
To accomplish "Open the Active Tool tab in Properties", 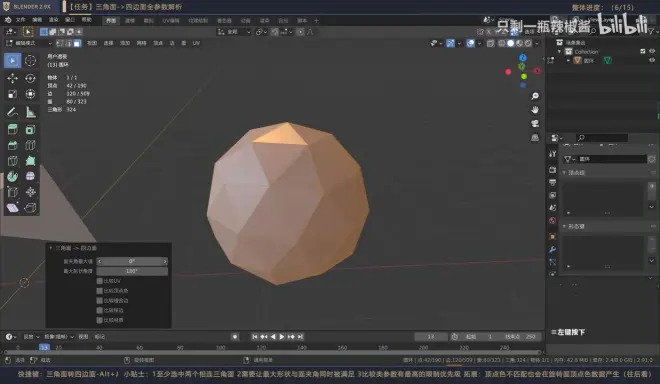I will pyautogui.click(x=553, y=154).
